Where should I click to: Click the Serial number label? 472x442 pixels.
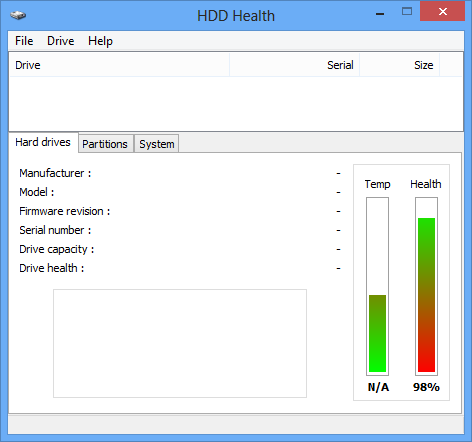click(x=55, y=230)
